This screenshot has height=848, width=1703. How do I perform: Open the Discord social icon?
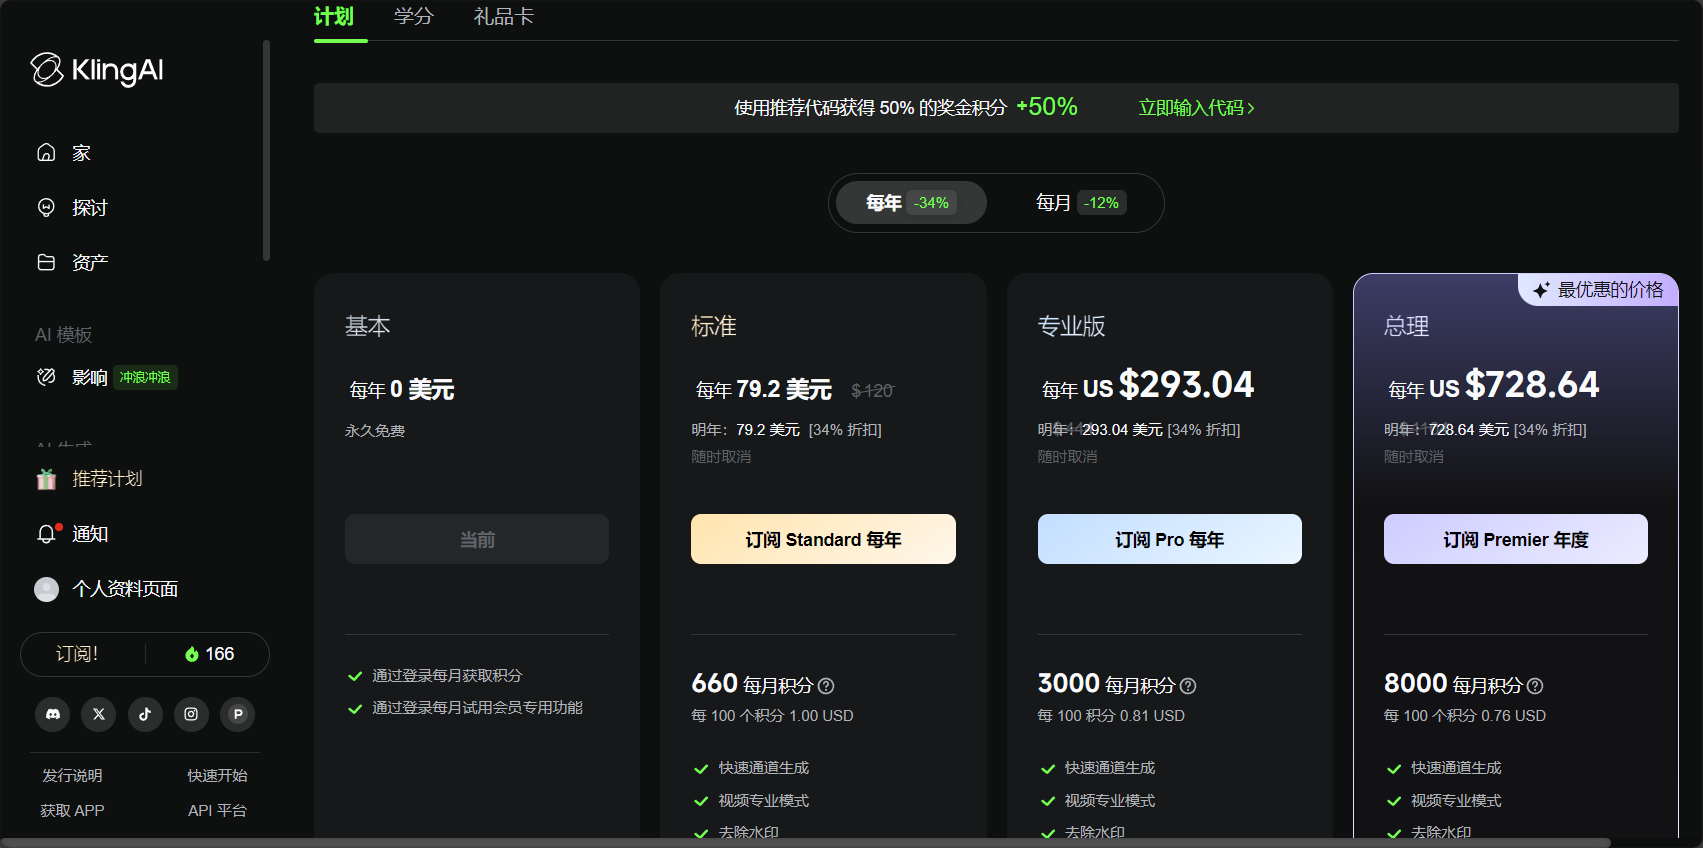(53, 714)
